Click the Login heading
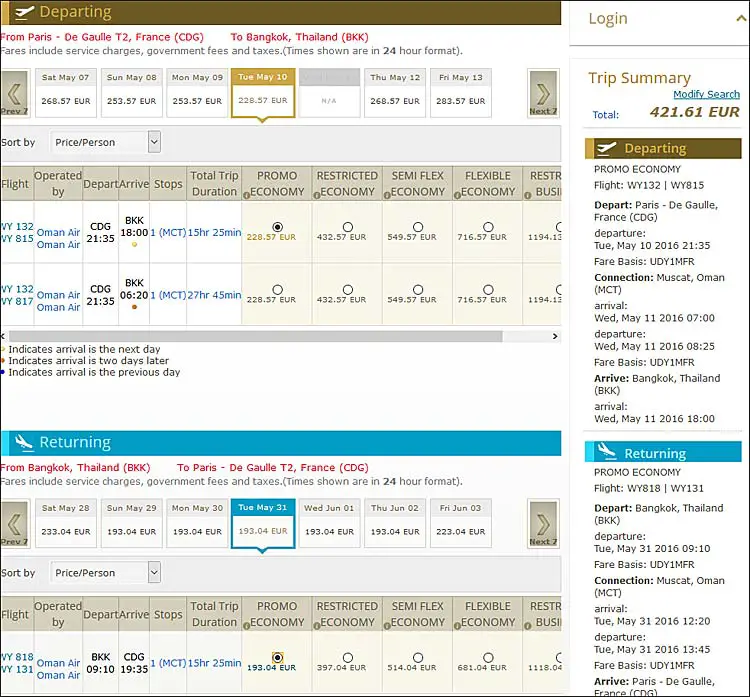Screen dimensions: 750x697 (x=608, y=18)
